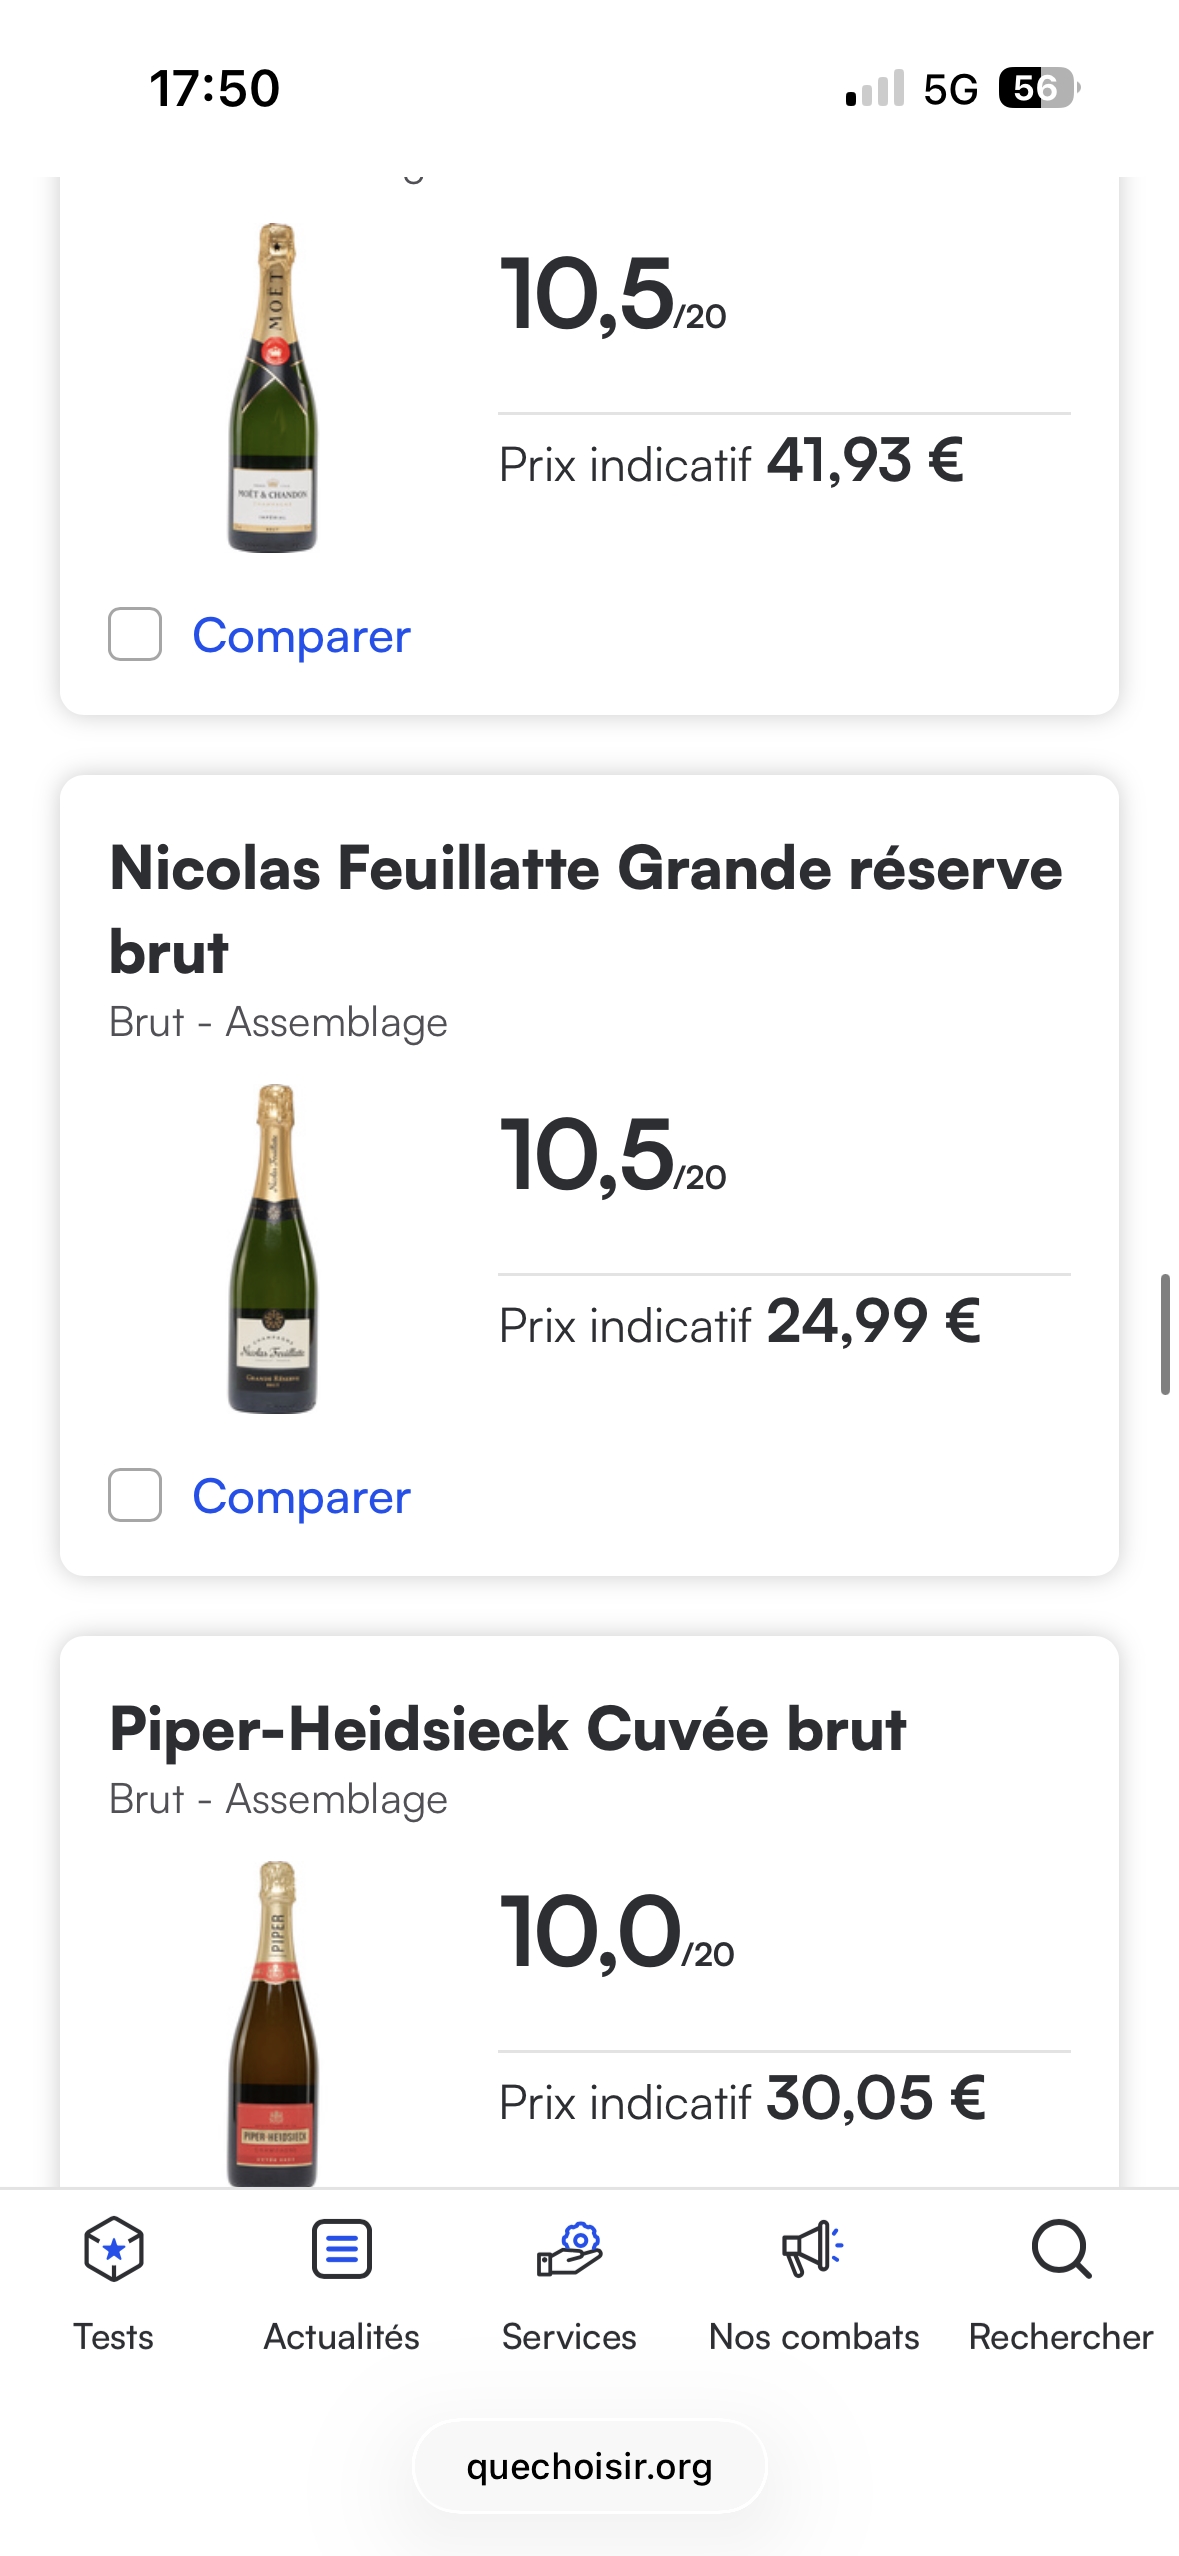Tap the Nicolas Feuillatte bottle image
This screenshot has height=2556, width=1179.
273,1248
